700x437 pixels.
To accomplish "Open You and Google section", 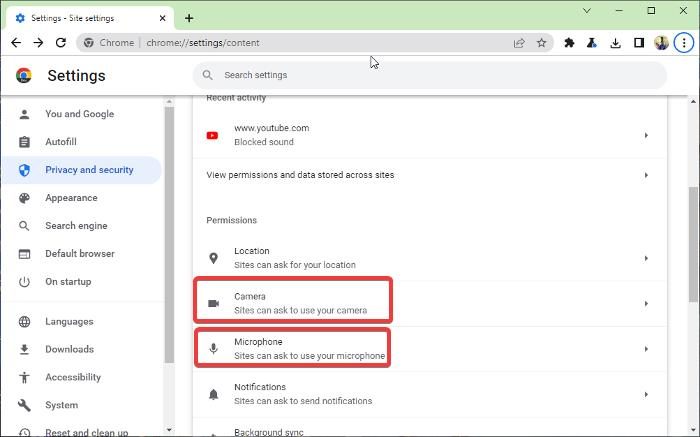I will click(x=81, y=114).
